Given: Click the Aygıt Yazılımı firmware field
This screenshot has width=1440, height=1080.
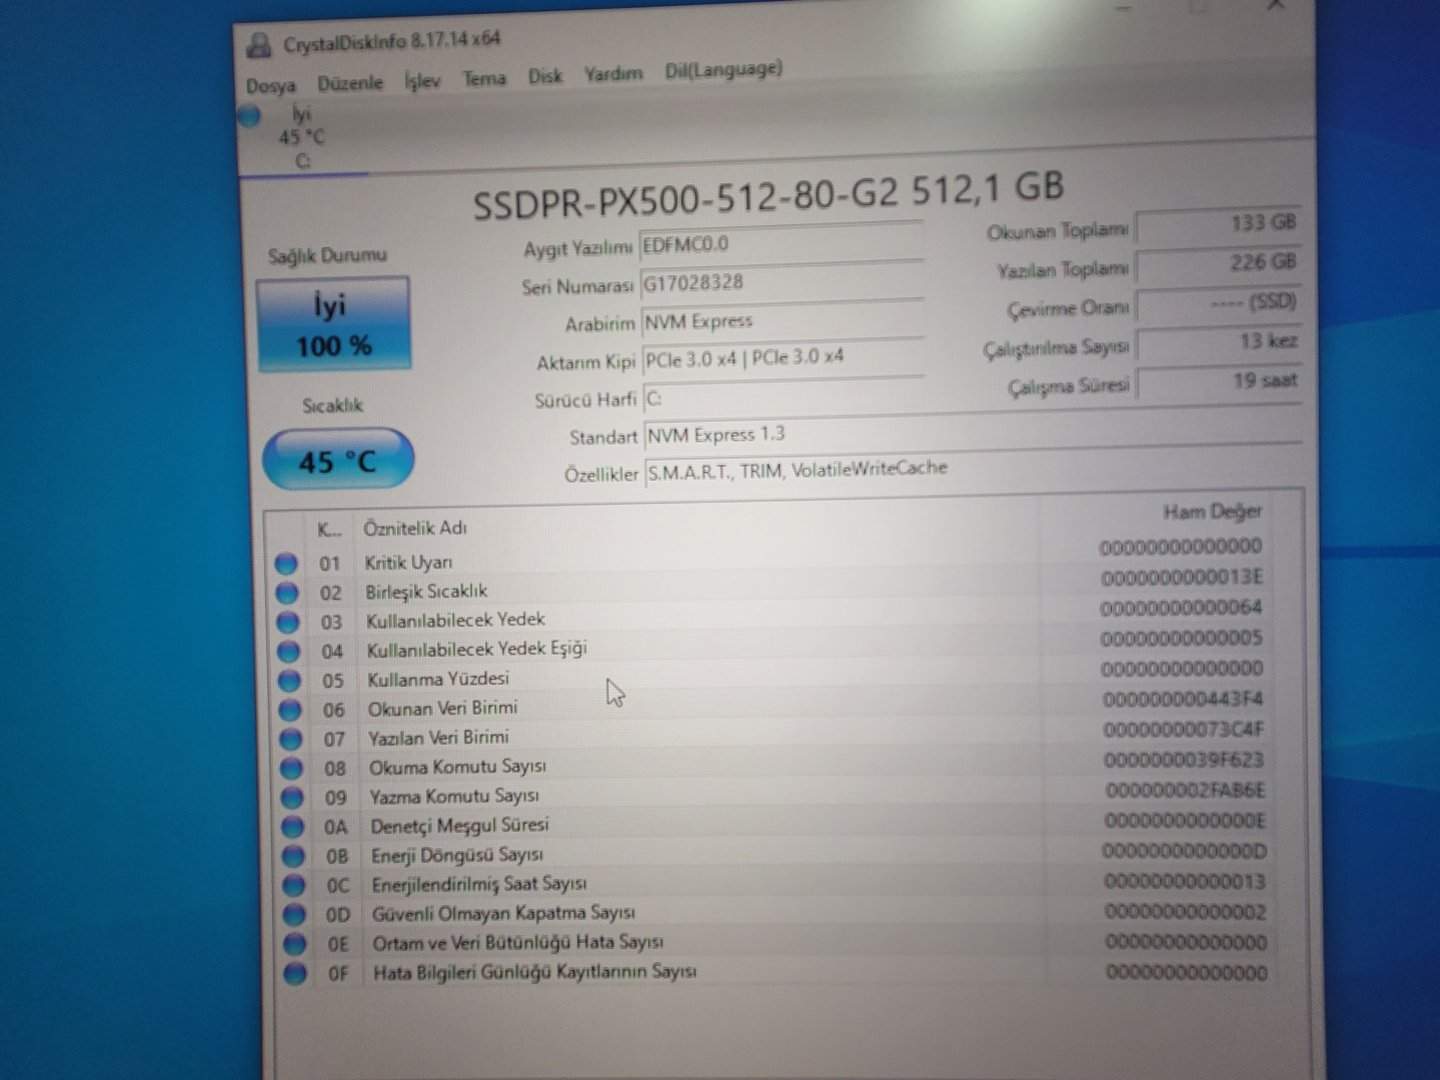Looking at the screenshot, I should coord(780,244).
